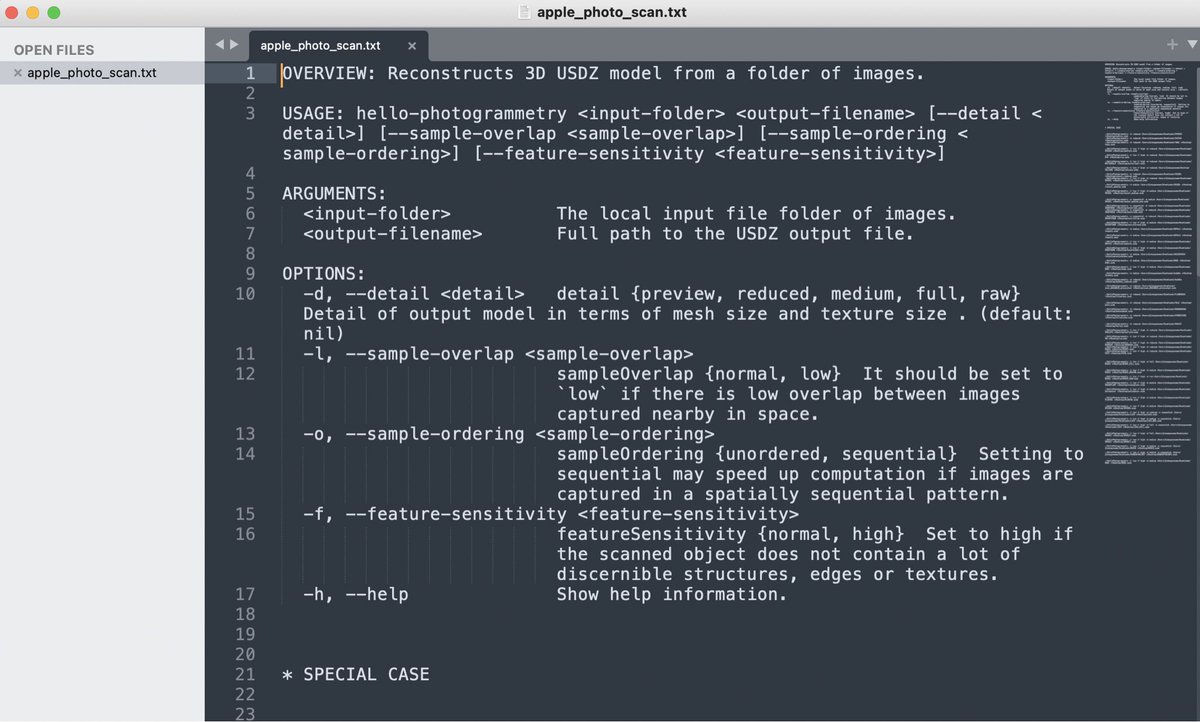Click the <output-filename> argument text

coord(393,233)
